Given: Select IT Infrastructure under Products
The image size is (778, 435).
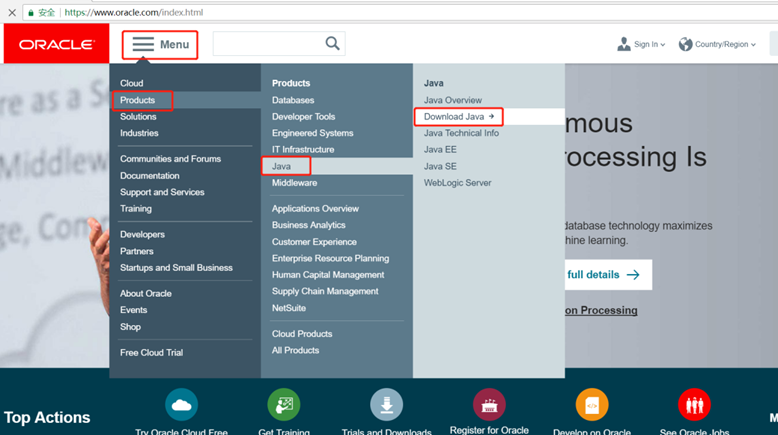Looking at the screenshot, I should coord(303,149).
